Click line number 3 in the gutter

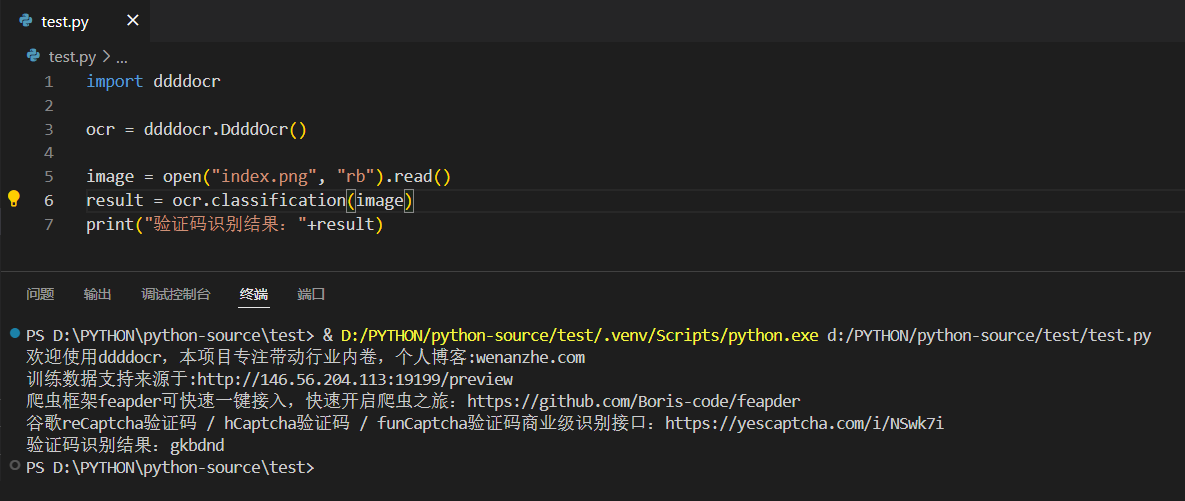(x=49, y=129)
